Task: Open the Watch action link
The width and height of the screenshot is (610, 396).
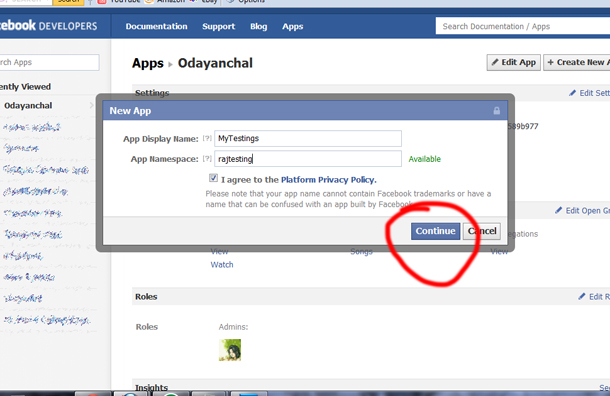Action: pos(222,265)
